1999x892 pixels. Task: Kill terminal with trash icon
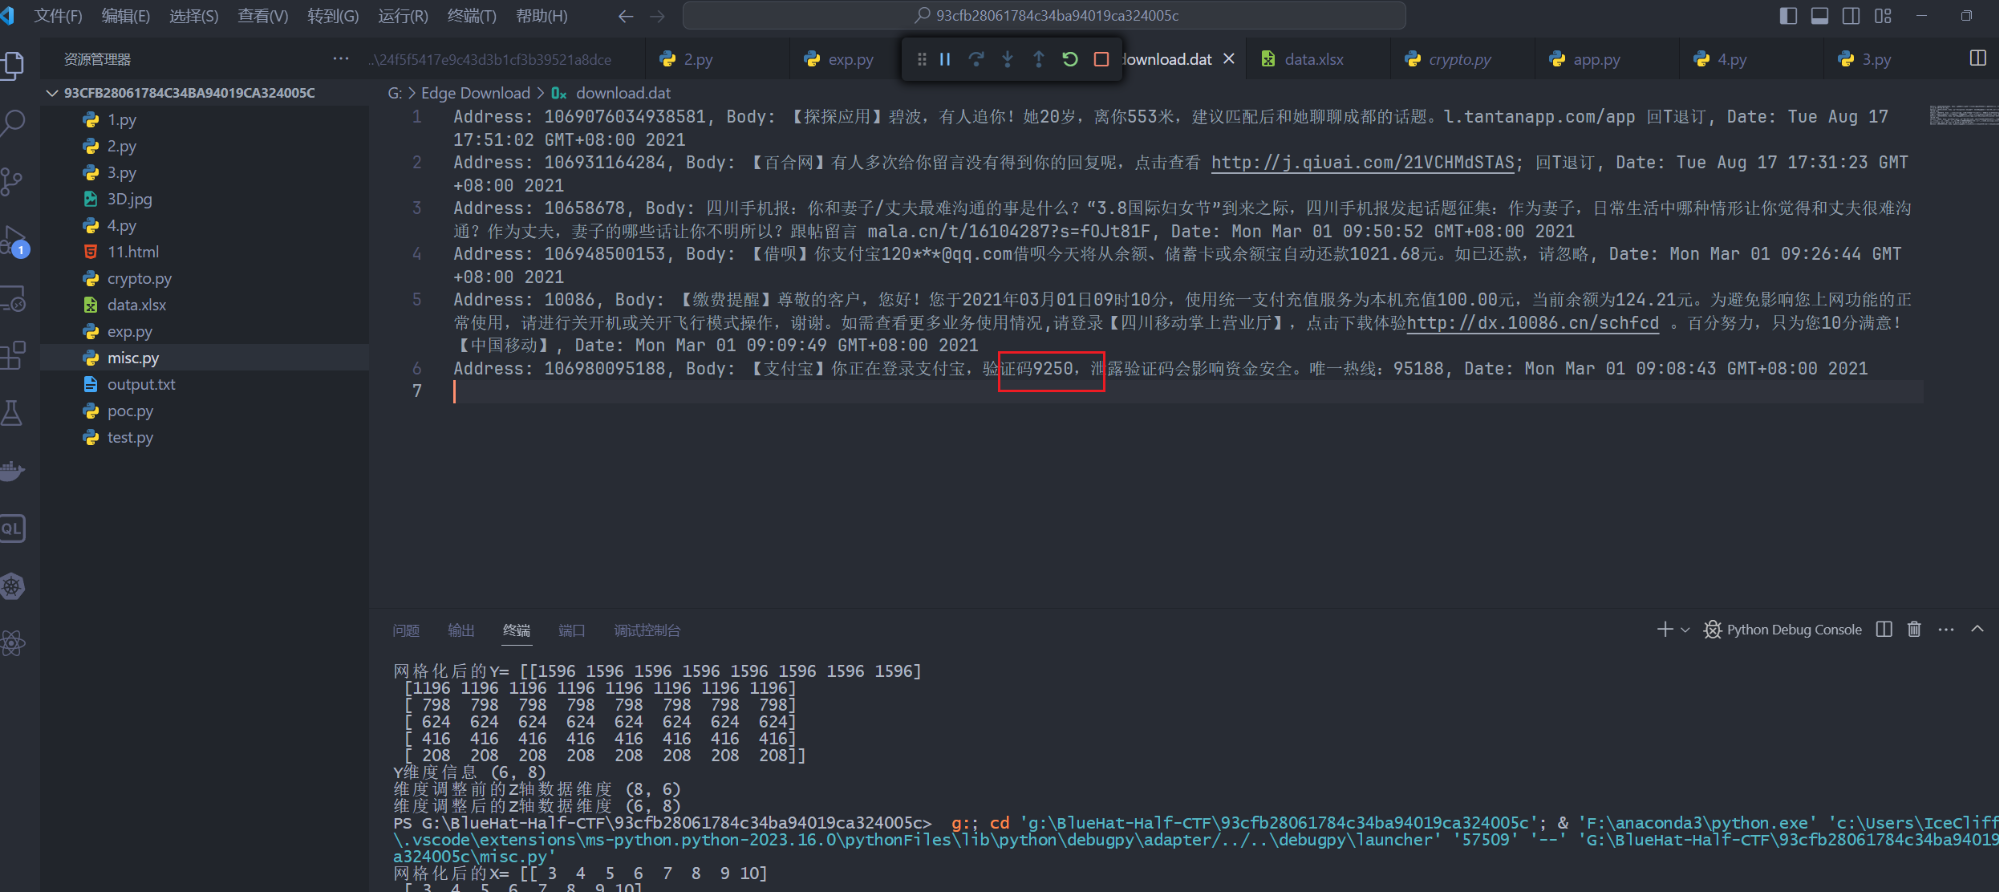(x=1914, y=629)
